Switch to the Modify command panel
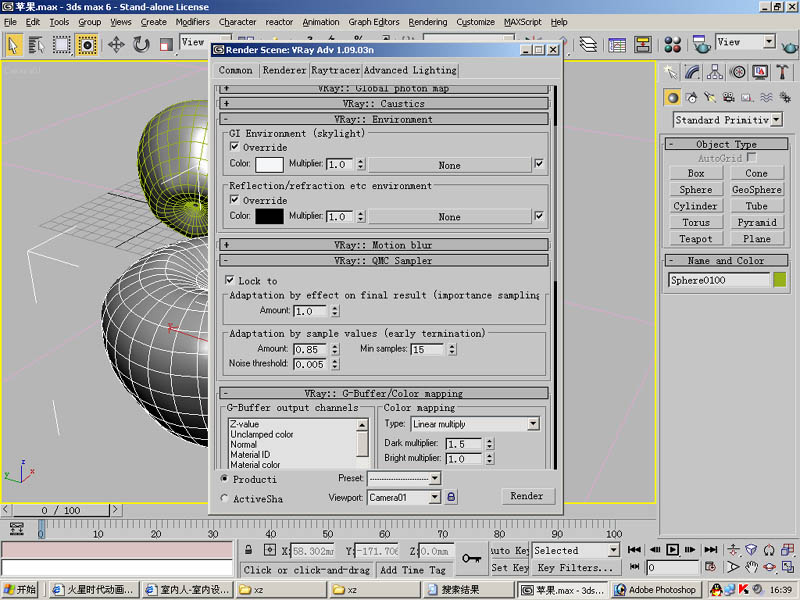The height and width of the screenshot is (600, 800). pyautogui.click(x=692, y=72)
